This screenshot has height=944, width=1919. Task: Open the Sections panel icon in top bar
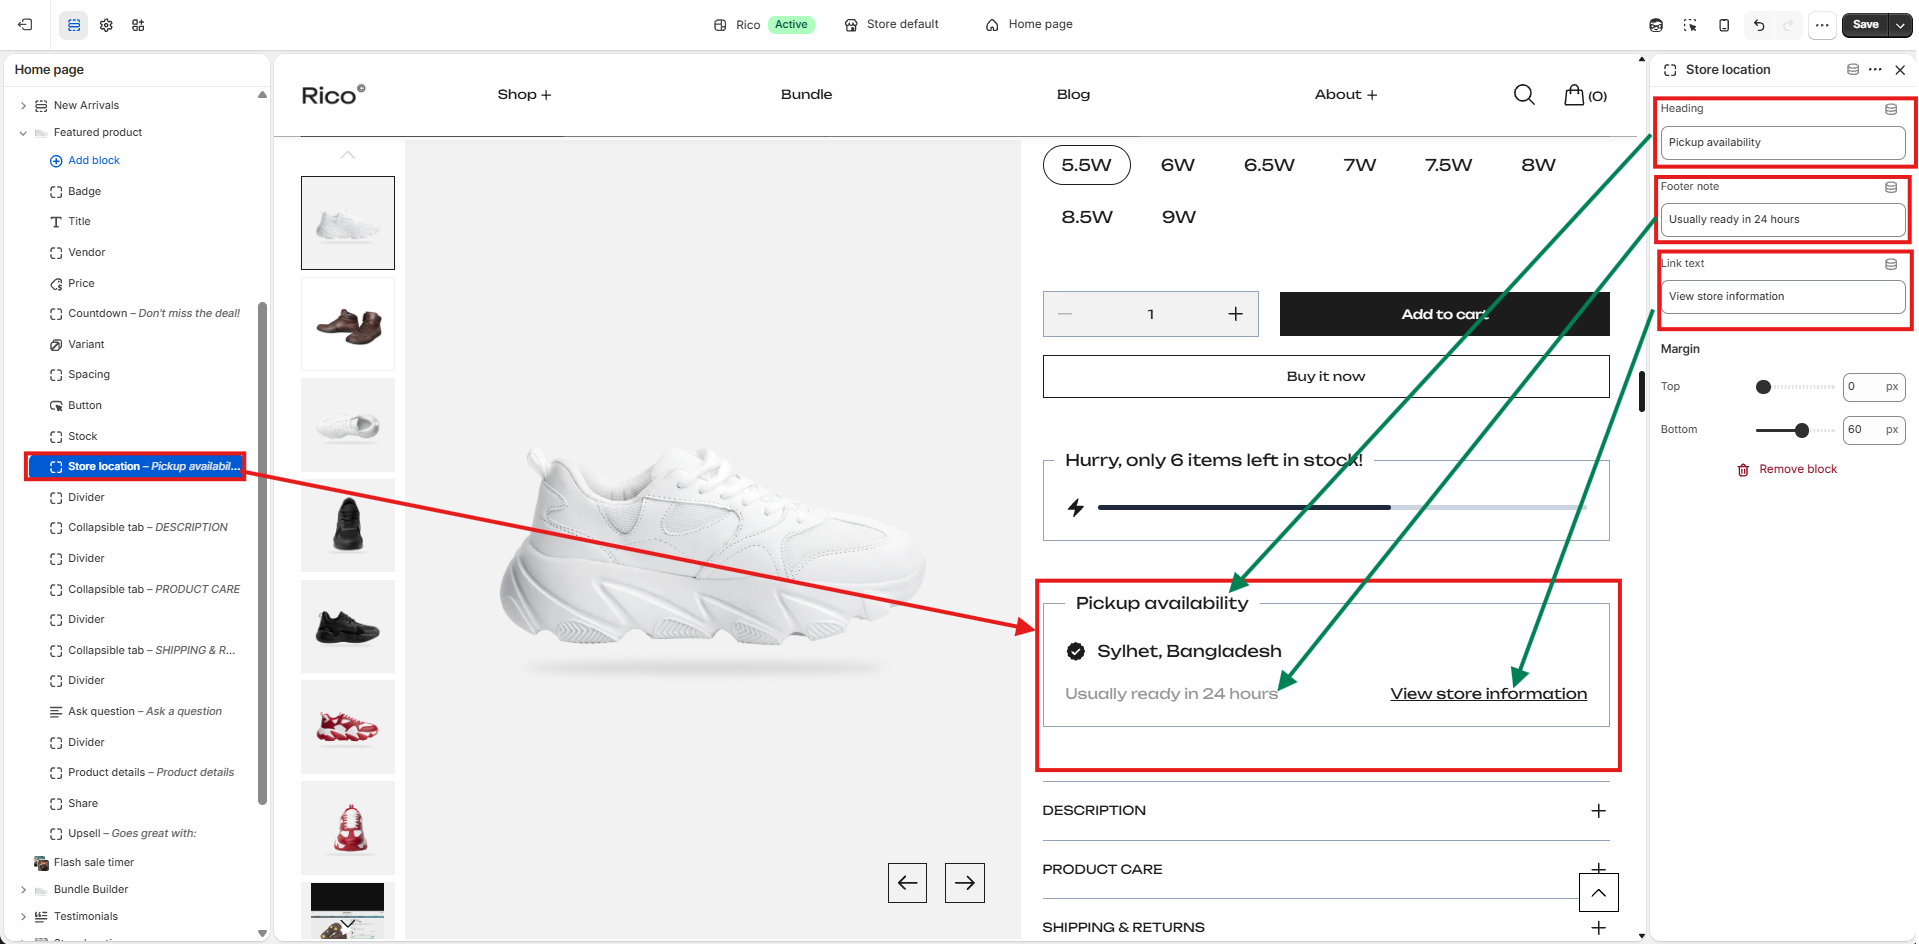pyautogui.click(x=73, y=25)
